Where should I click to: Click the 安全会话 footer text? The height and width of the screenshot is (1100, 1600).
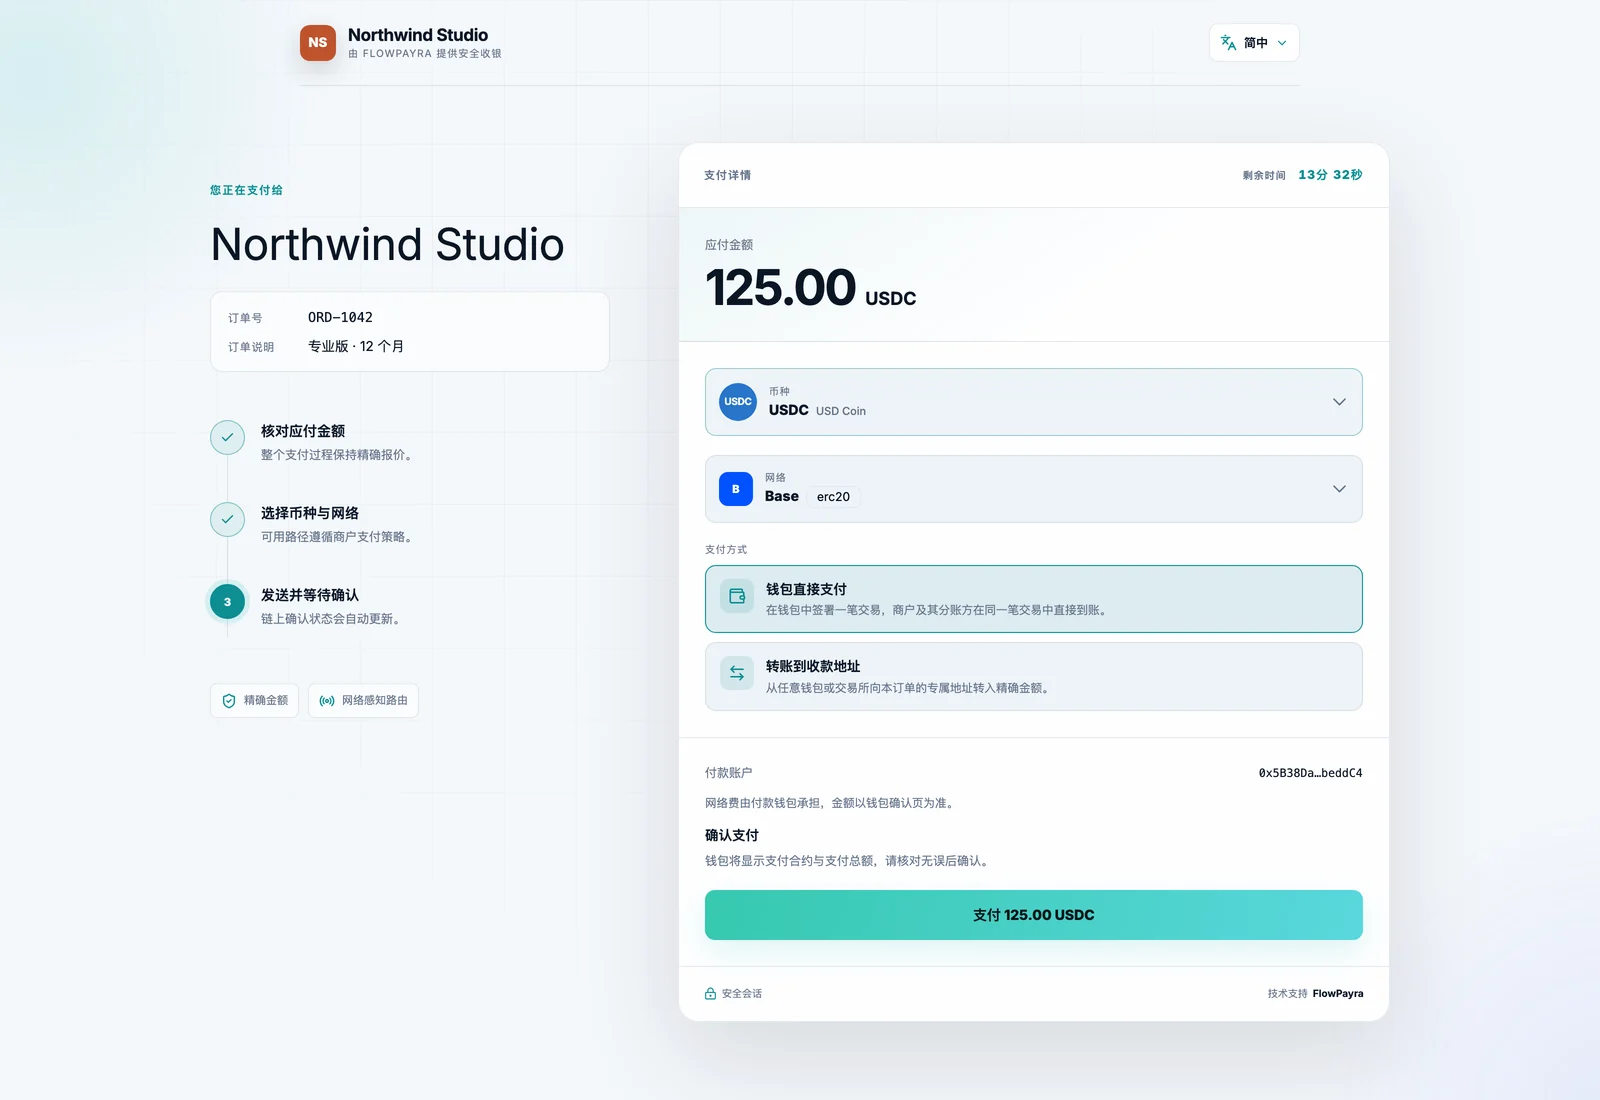[x=742, y=994]
